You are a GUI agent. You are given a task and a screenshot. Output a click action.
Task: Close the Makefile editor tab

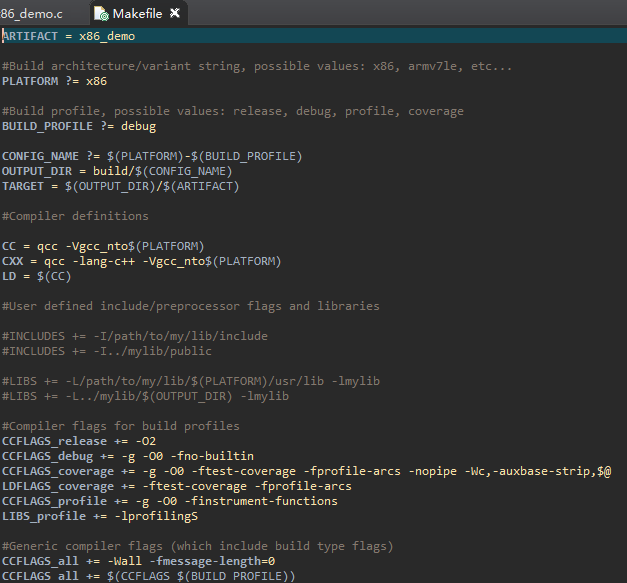click(175, 14)
